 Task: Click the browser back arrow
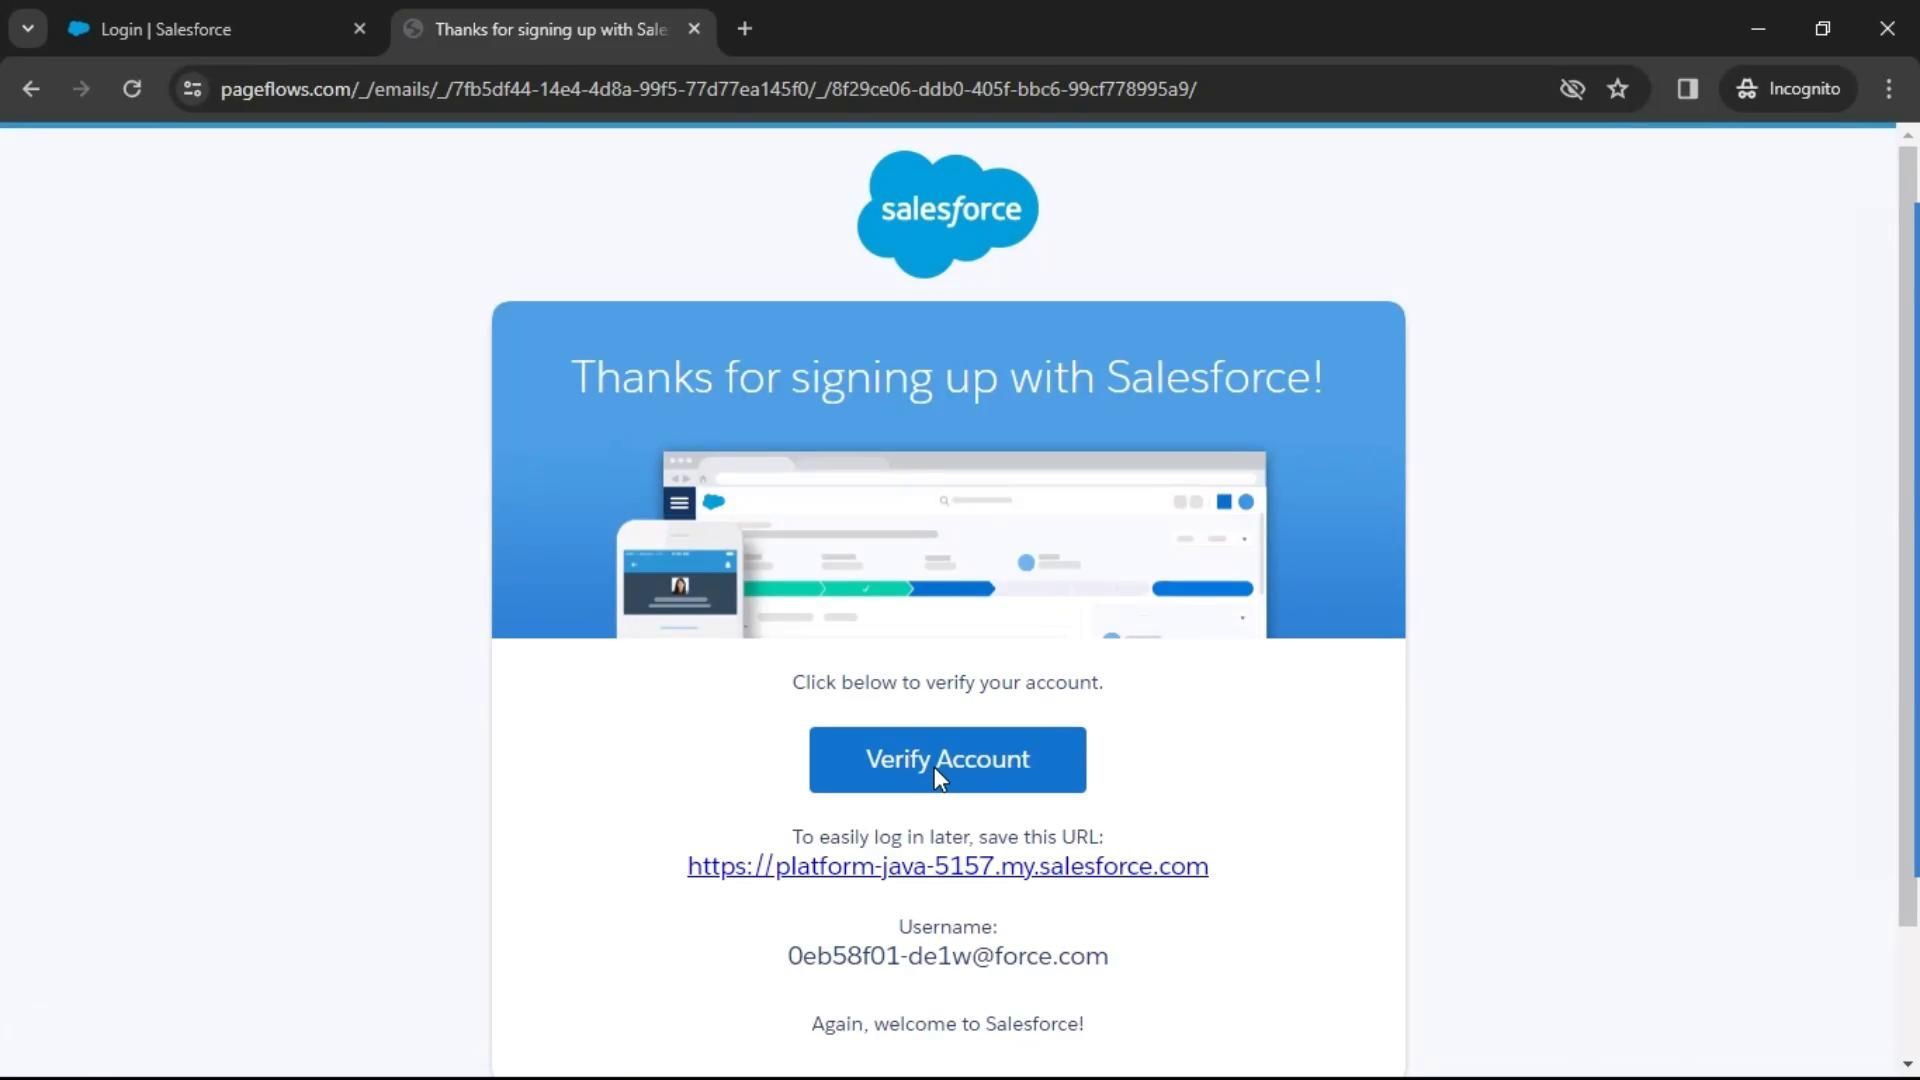(x=31, y=89)
